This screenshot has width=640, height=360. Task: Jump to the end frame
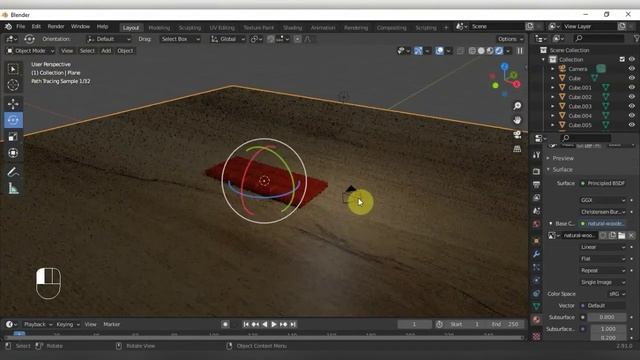(x=293, y=324)
